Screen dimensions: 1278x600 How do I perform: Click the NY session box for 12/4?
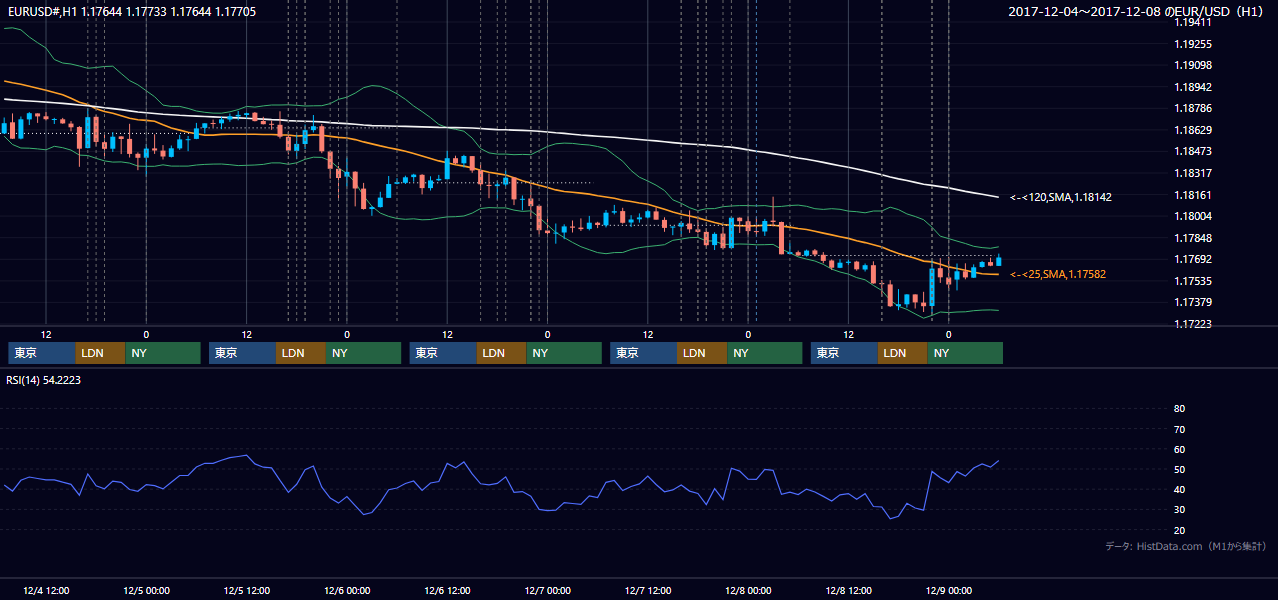(162, 353)
